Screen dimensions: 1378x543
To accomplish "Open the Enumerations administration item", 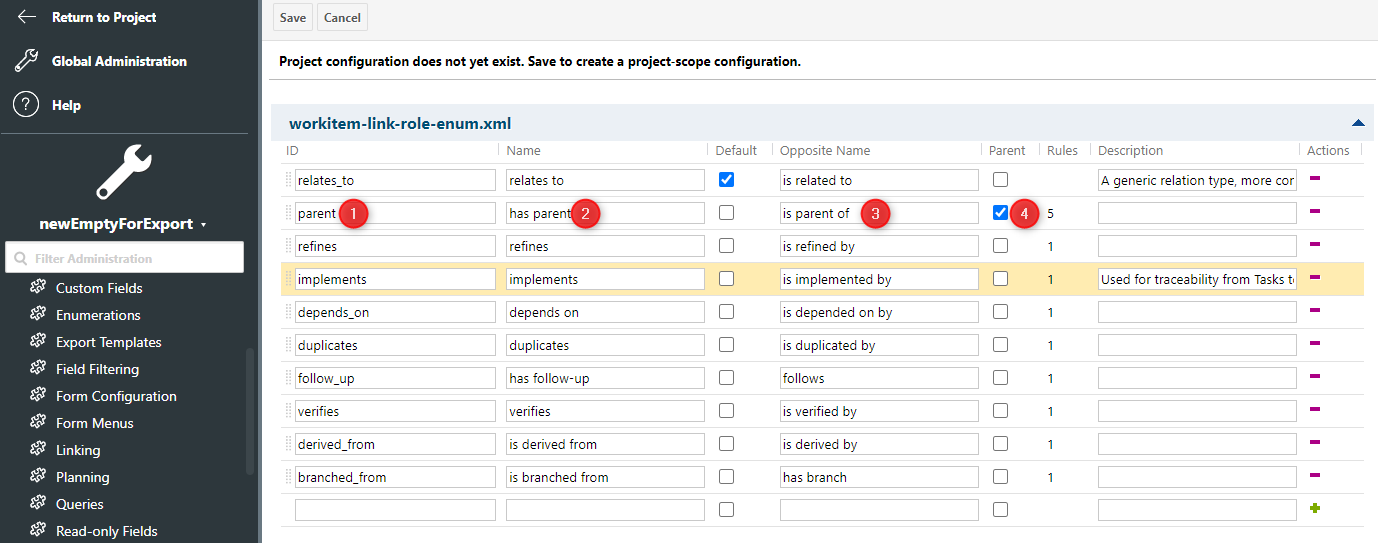I will [x=98, y=315].
